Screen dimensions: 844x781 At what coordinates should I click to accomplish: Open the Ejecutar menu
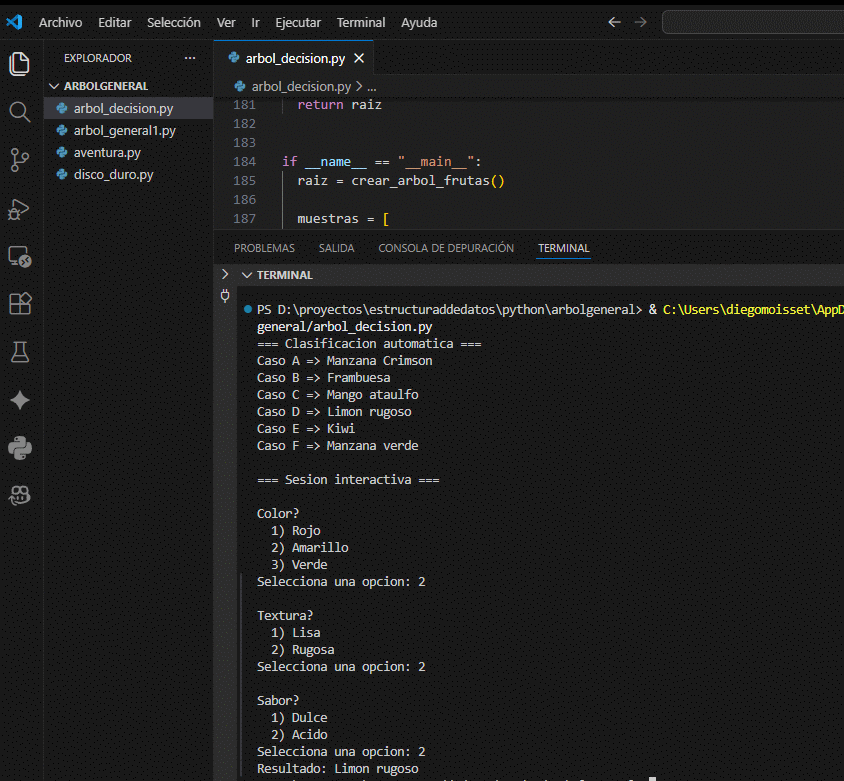coord(298,22)
